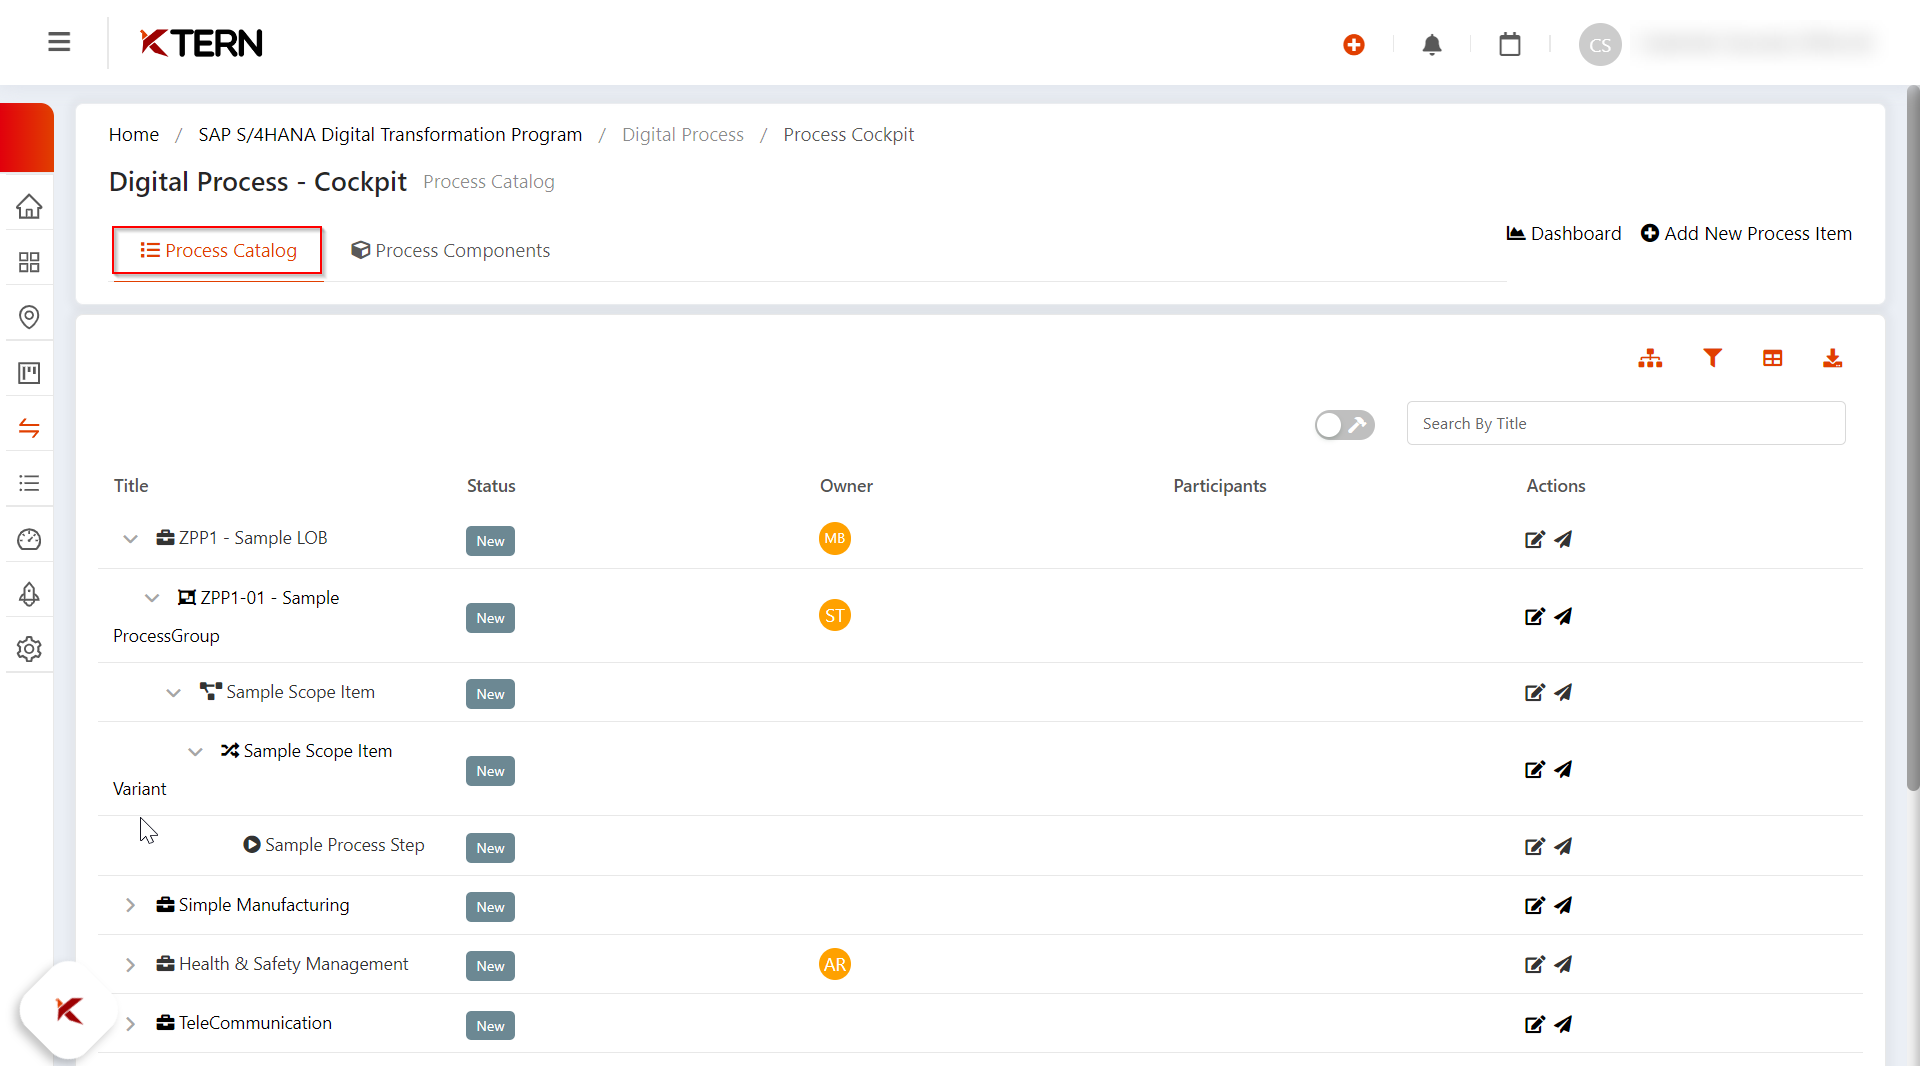Open the sidebar list icon
1920x1066 pixels.
(29, 484)
